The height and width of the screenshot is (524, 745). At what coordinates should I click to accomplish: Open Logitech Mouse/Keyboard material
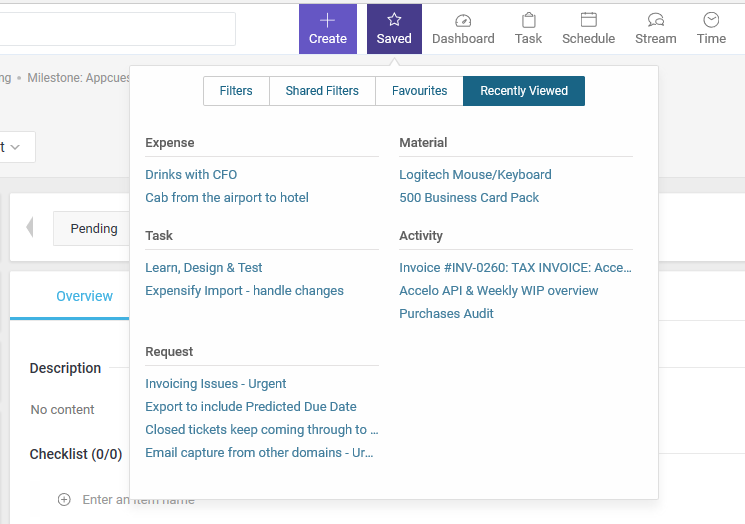475,174
